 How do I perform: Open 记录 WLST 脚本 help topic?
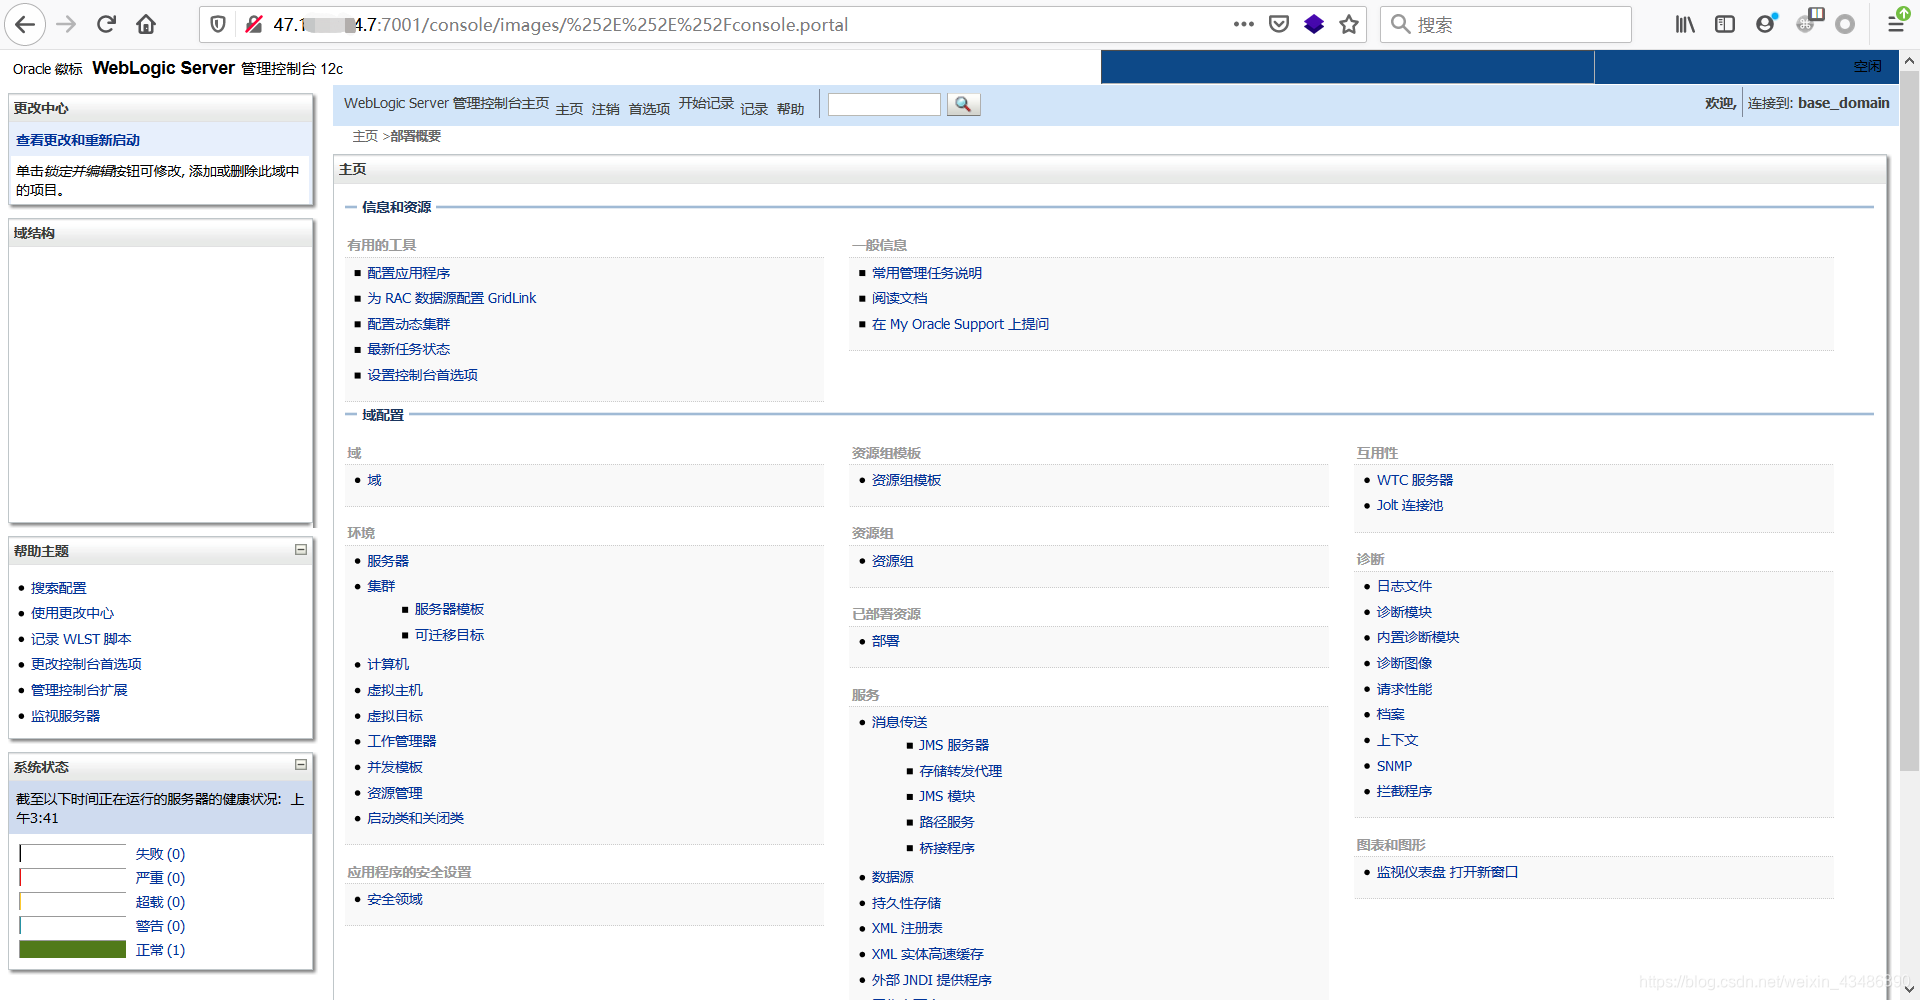pos(81,639)
